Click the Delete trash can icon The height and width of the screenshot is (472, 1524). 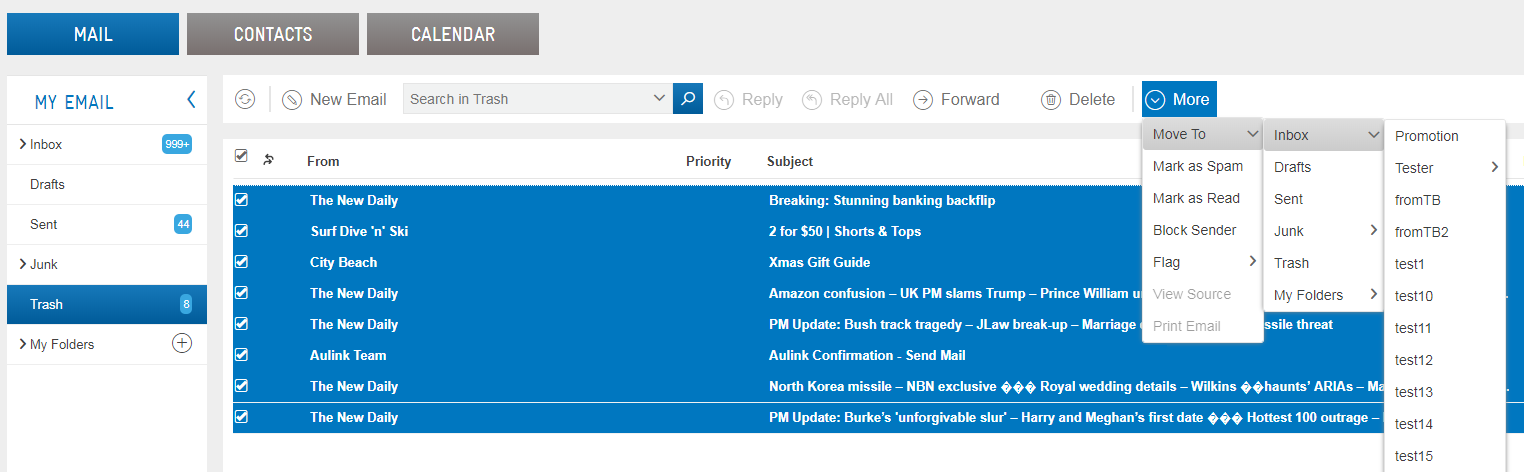1051,99
